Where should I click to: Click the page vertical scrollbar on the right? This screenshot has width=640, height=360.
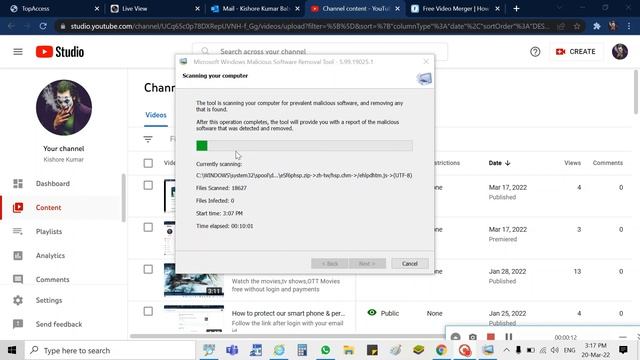point(636,92)
